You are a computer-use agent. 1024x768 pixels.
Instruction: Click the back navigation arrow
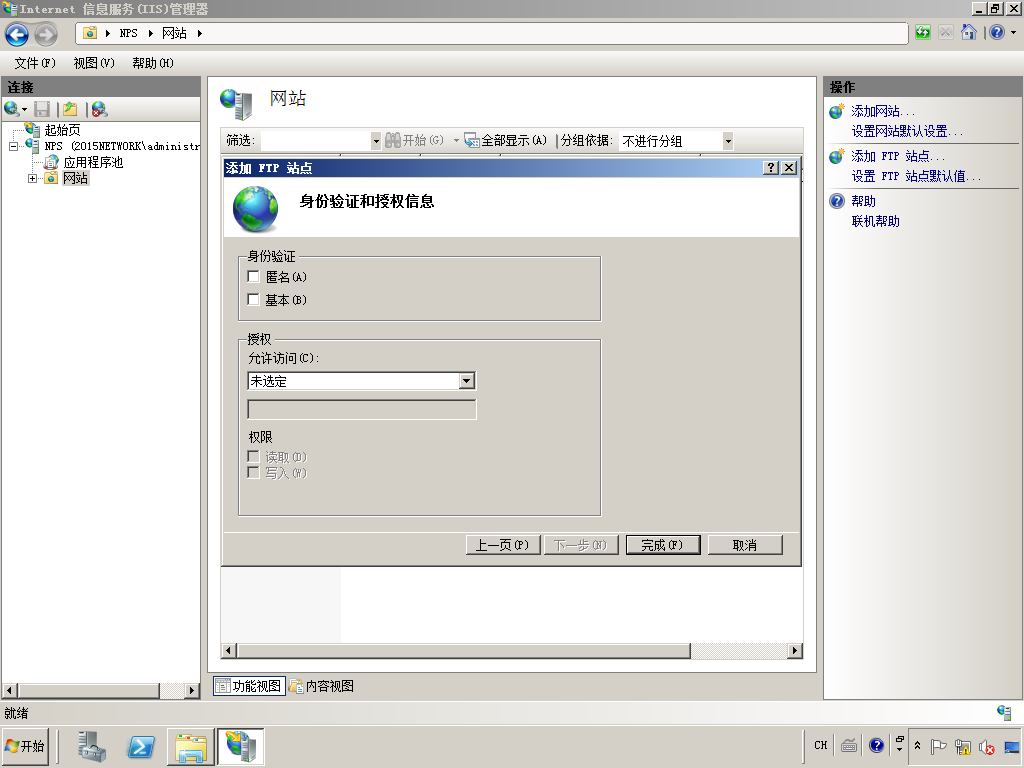tap(18, 34)
